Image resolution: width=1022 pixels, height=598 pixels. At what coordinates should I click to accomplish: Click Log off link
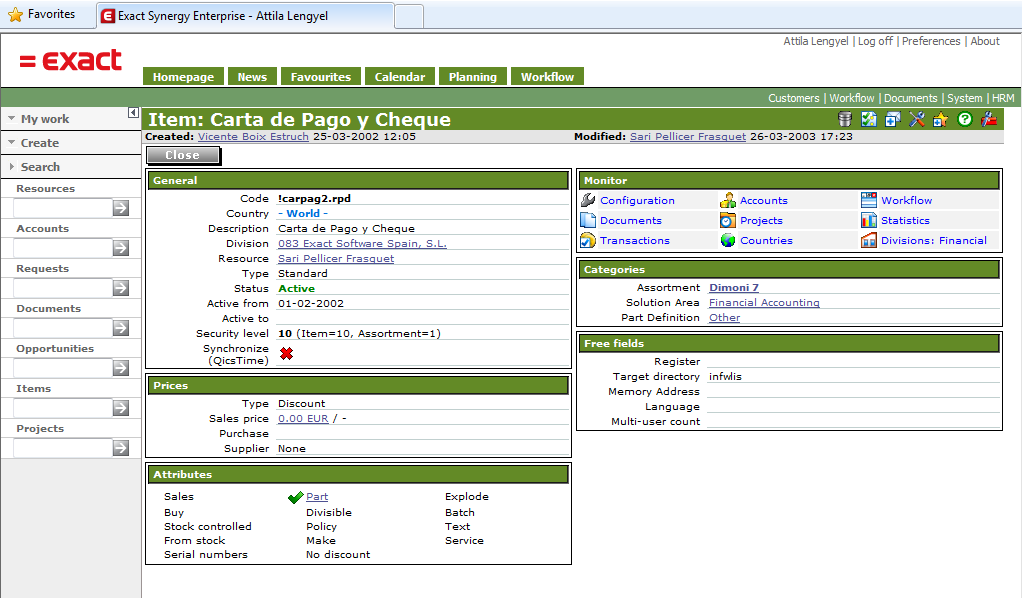tap(875, 41)
